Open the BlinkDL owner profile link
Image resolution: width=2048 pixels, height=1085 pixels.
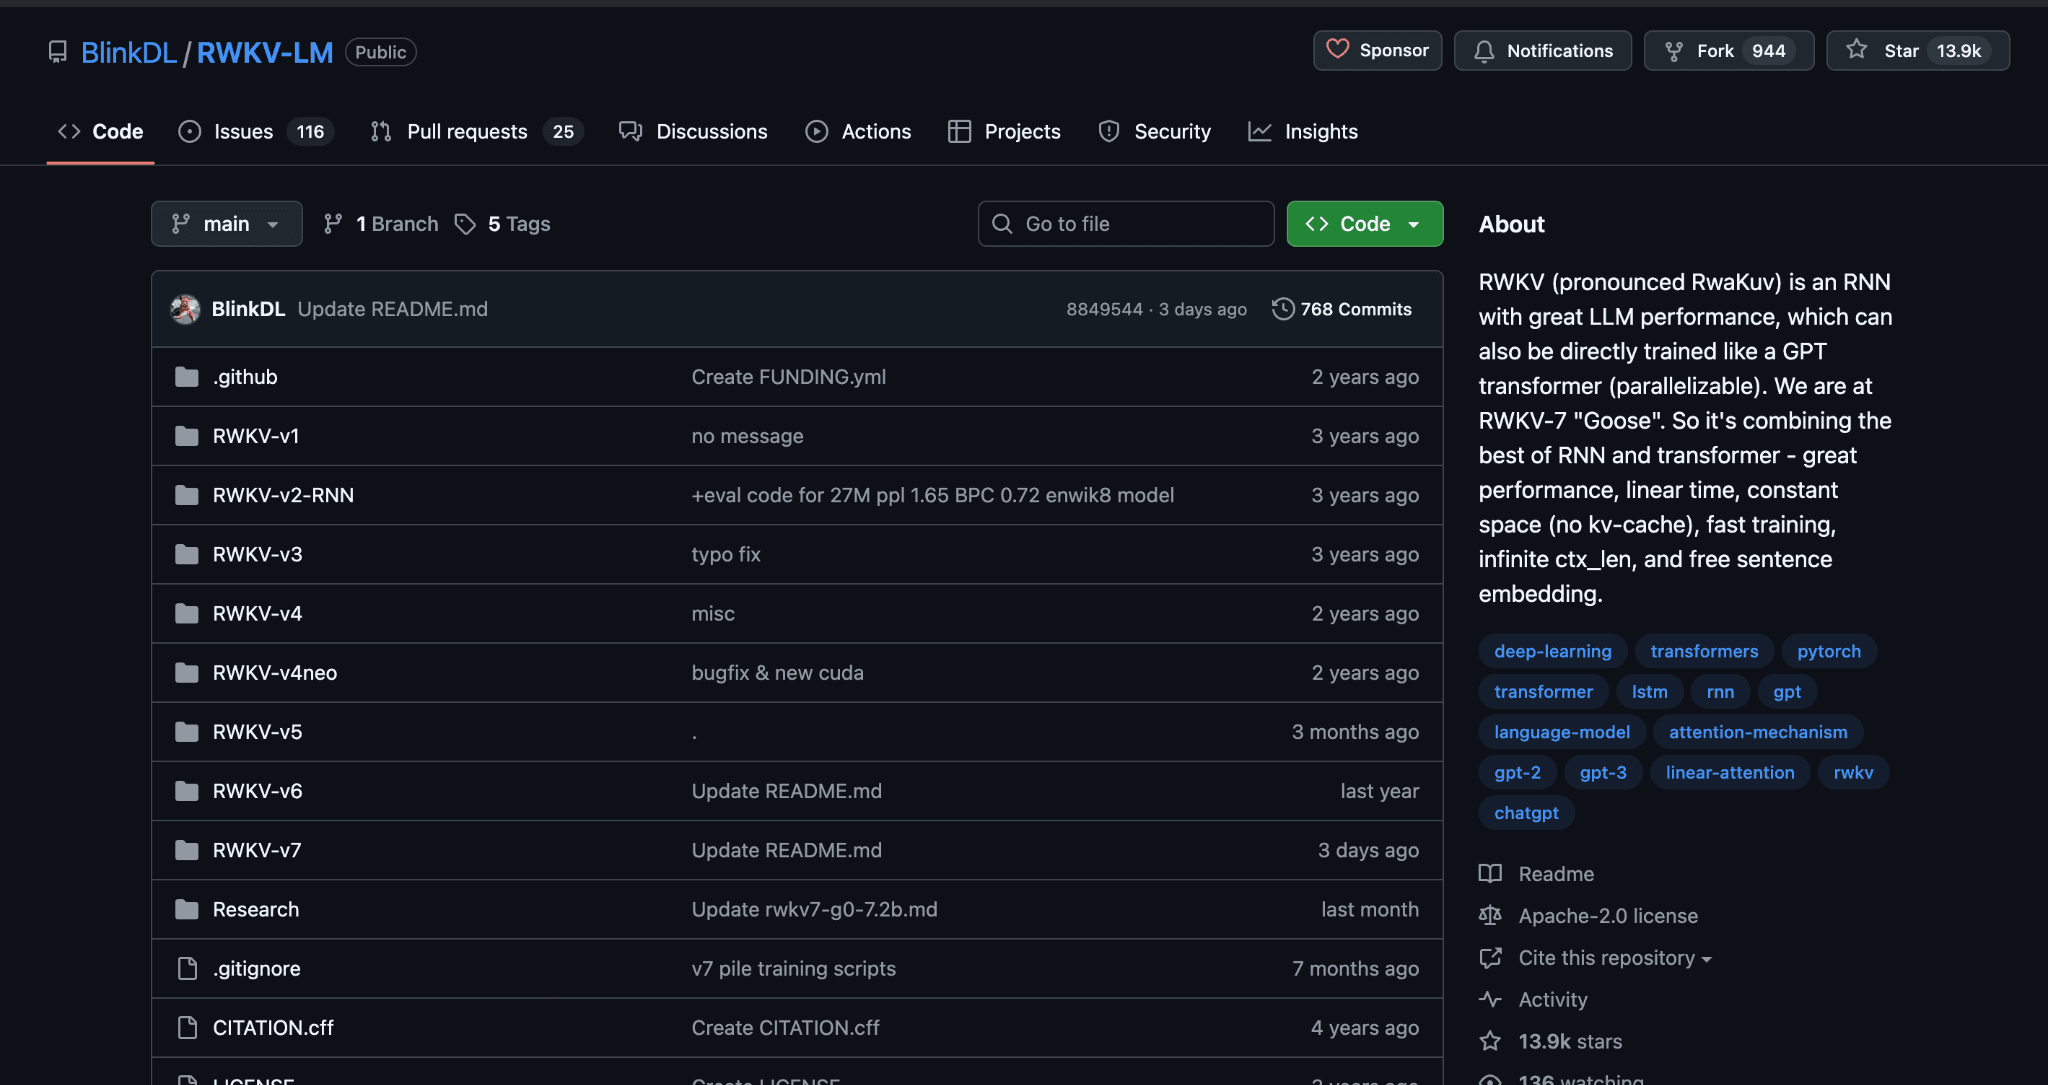pyautogui.click(x=128, y=52)
